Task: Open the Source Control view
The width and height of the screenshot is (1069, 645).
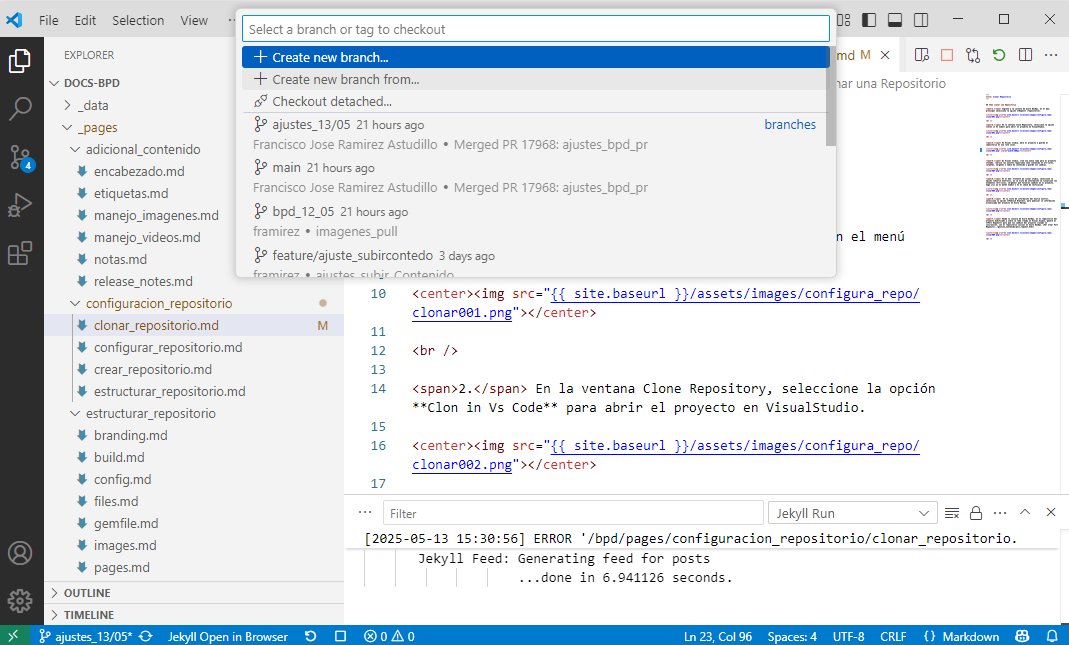Action: (x=20, y=157)
